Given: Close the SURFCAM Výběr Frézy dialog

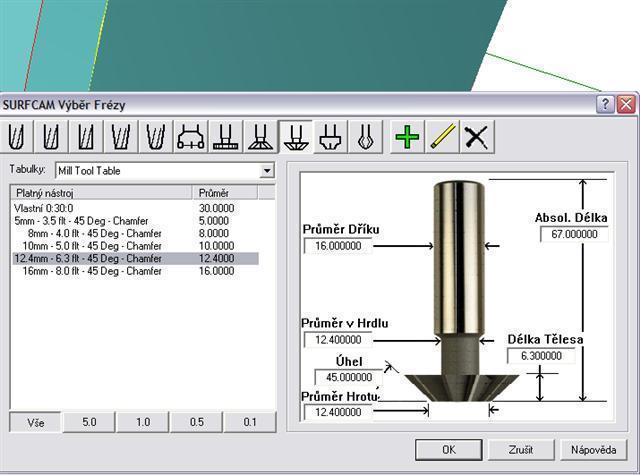Looking at the screenshot, I should [626, 104].
